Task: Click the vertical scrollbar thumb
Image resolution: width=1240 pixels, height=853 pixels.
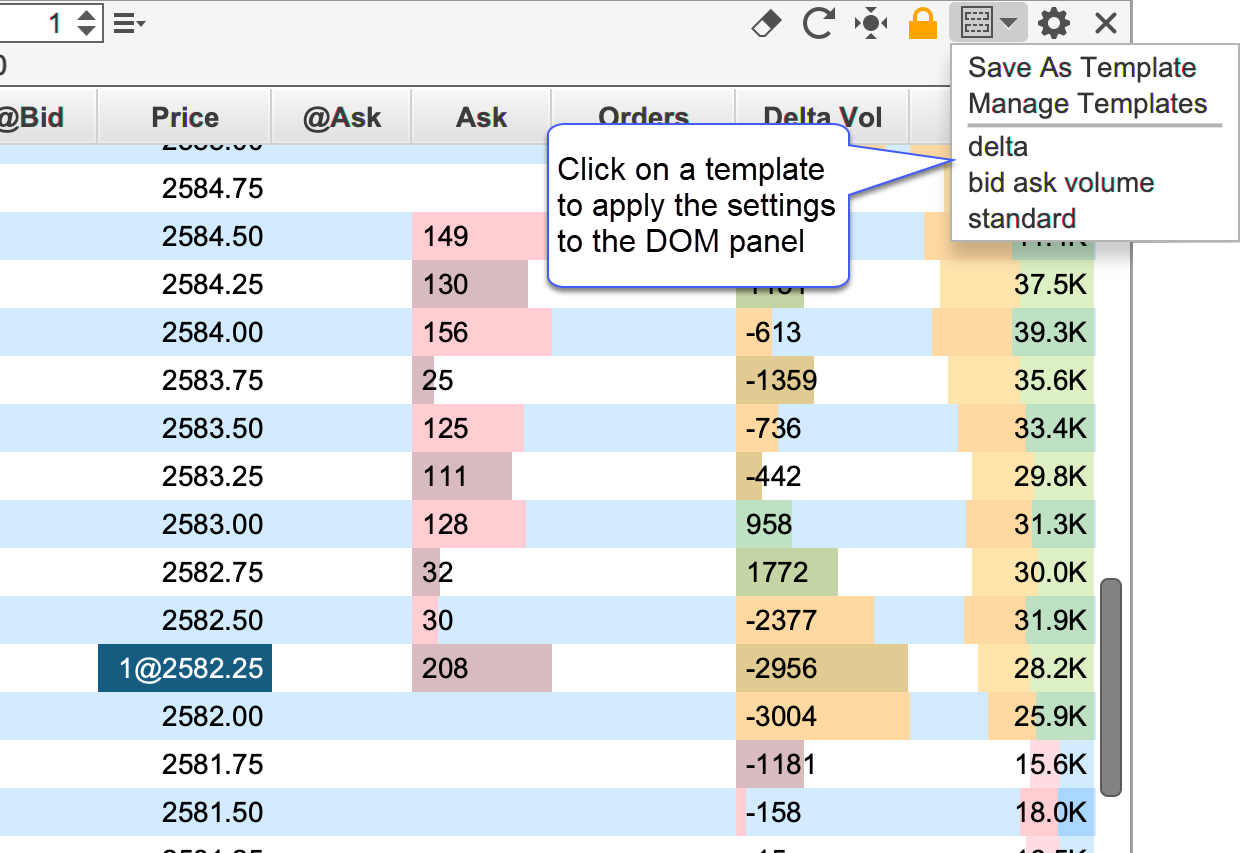Action: (x=1110, y=686)
